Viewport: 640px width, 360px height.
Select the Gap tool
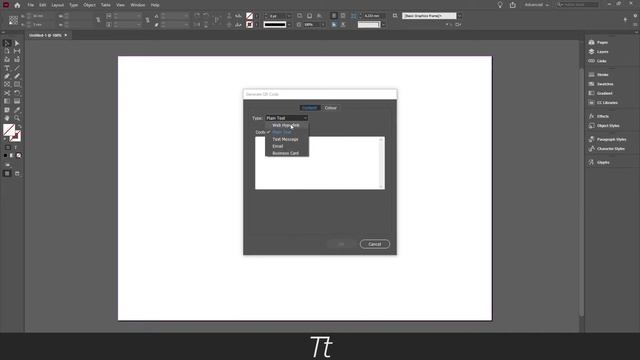click(17, 51)
